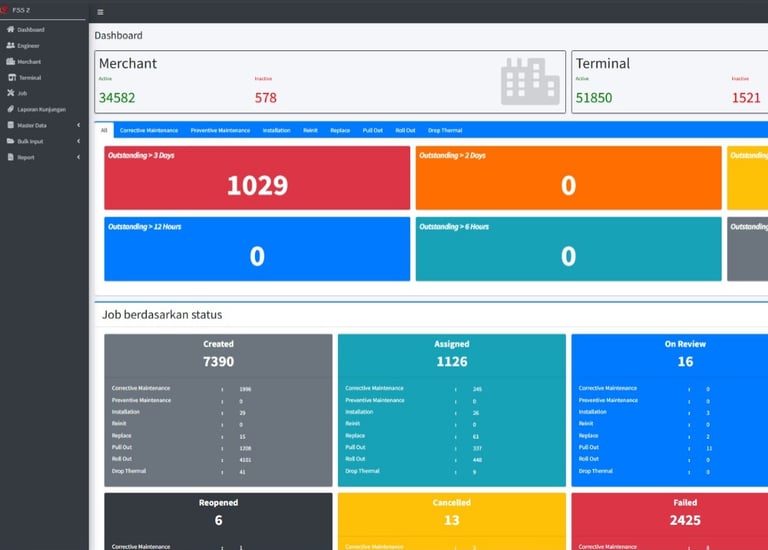
Task: Click the Job tools icon in sidebar
Action: (x=11, y=93)
